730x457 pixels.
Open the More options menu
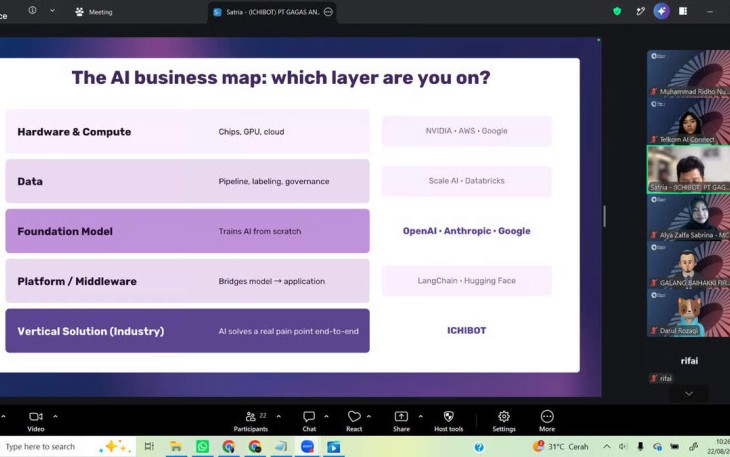coord(547,421)
